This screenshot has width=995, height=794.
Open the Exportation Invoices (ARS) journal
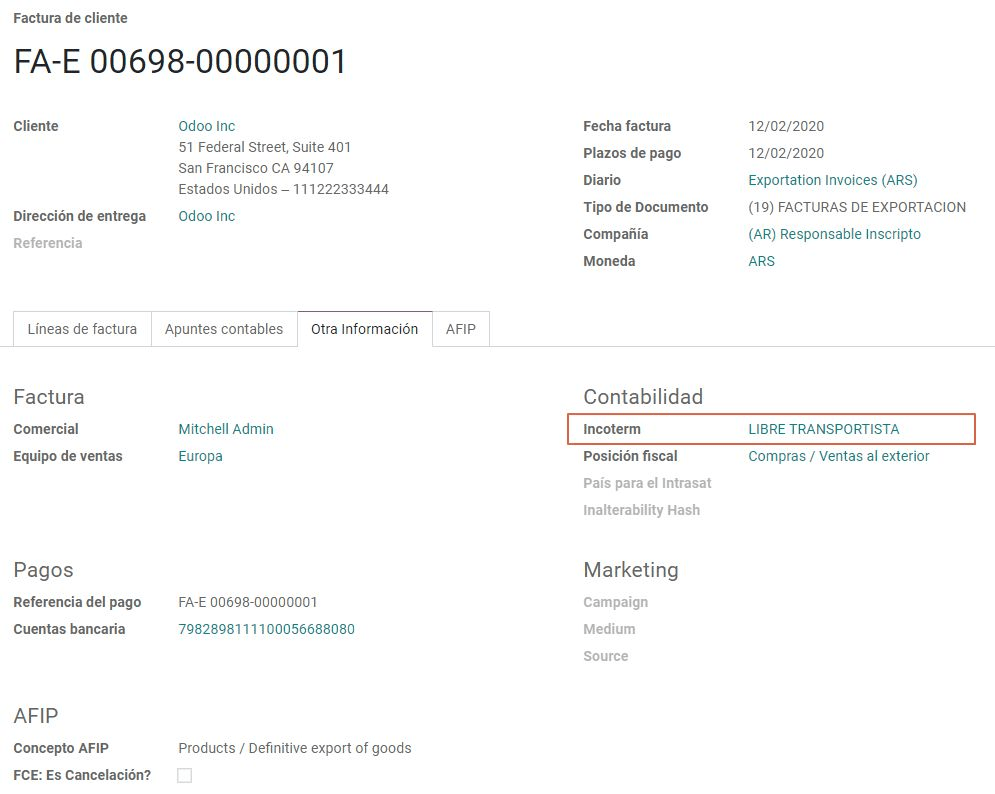click(832, 180)
